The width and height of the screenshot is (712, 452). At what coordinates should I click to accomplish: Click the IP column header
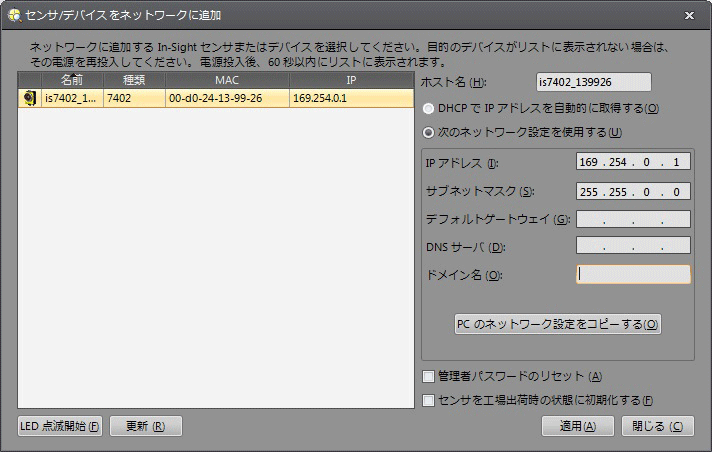pos(351,79)
